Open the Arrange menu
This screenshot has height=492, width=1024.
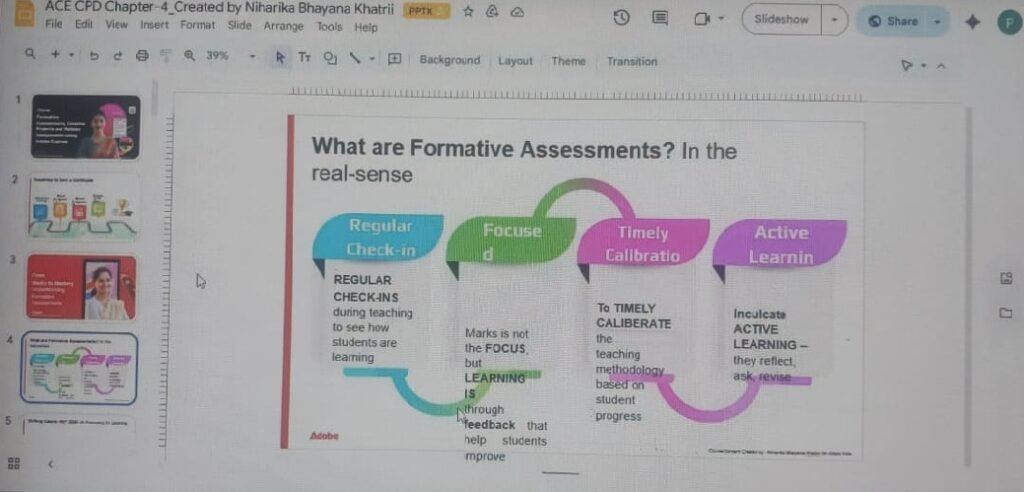coord(285,26)
